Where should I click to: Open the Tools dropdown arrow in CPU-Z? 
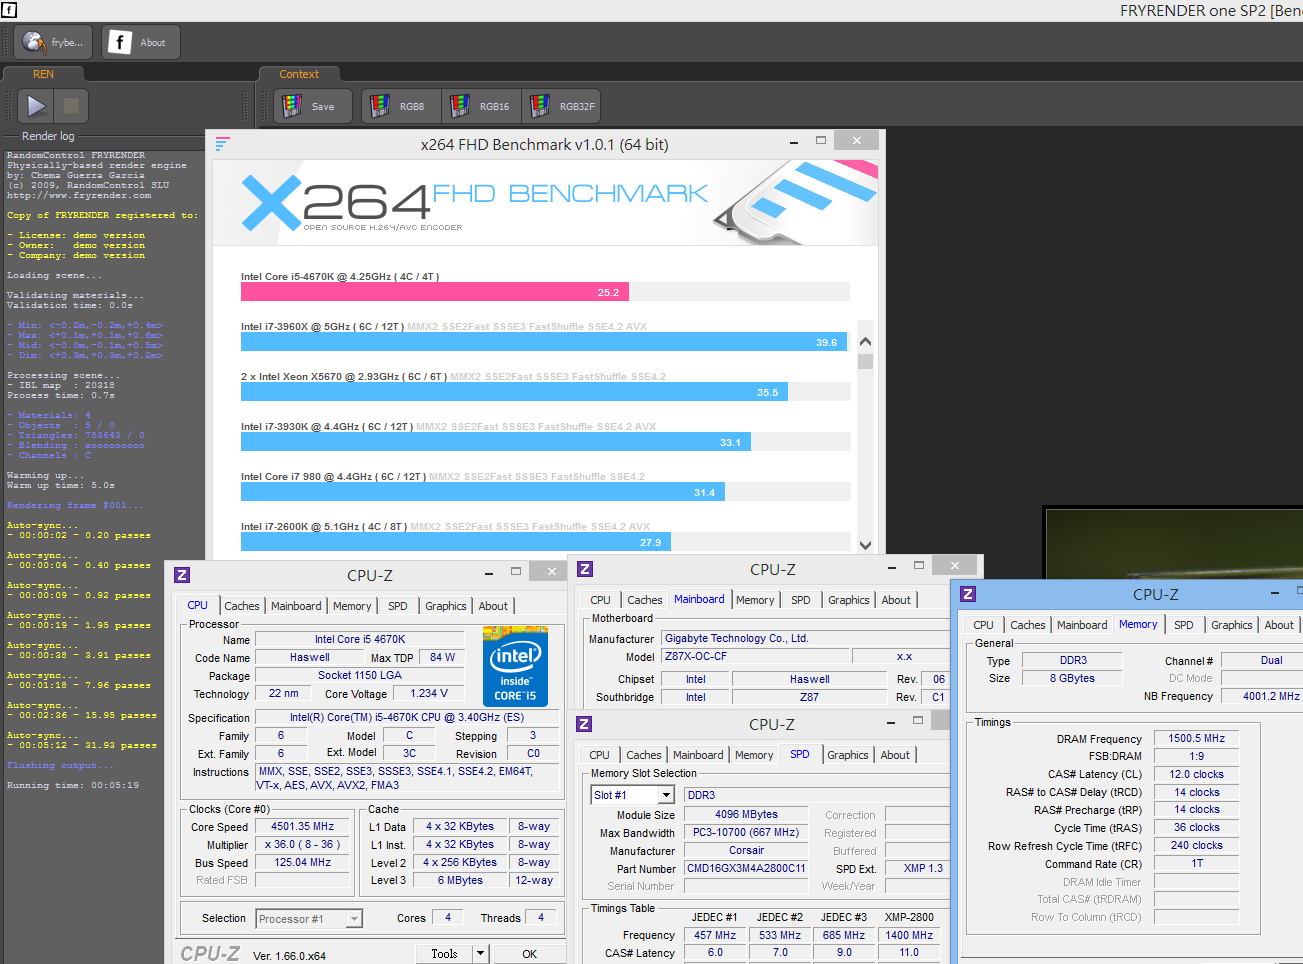pyautogui.click(x=480, y=954)
